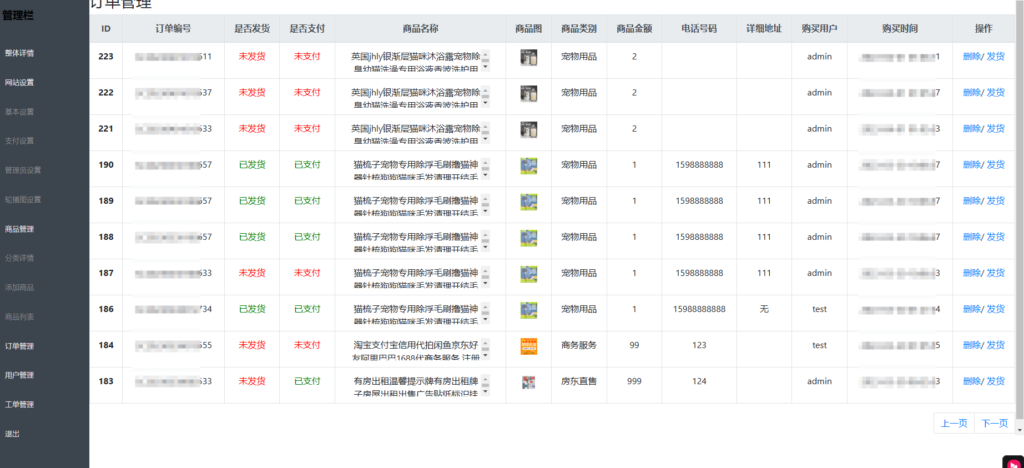Click the 商品名称 column header
Screen dimensions: 1024x468
(420, 29)
